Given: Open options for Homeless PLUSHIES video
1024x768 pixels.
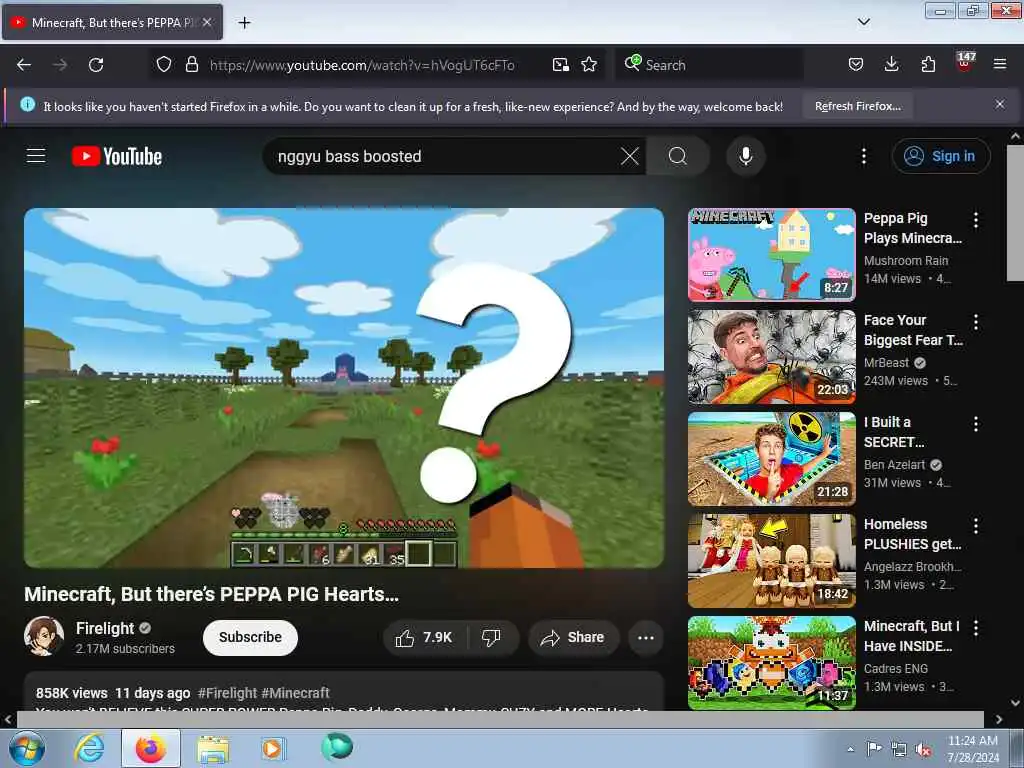Looking at the screenshot, I should [976, 526].
